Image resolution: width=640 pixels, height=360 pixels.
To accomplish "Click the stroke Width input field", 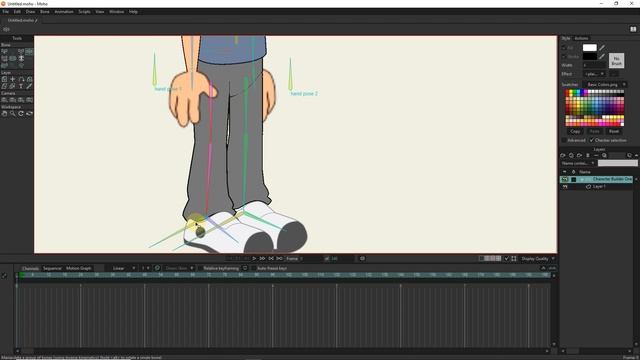I will 594,65.
